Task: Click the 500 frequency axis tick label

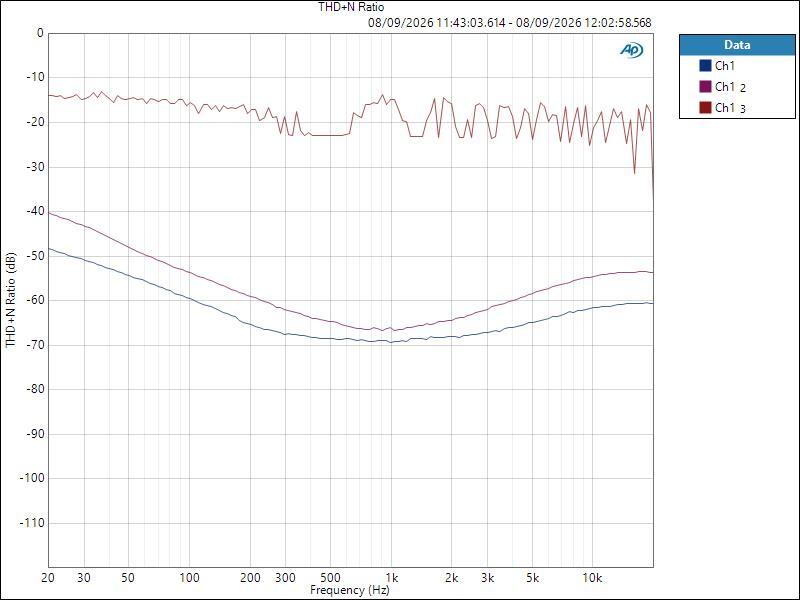Action: pos(330,578)
